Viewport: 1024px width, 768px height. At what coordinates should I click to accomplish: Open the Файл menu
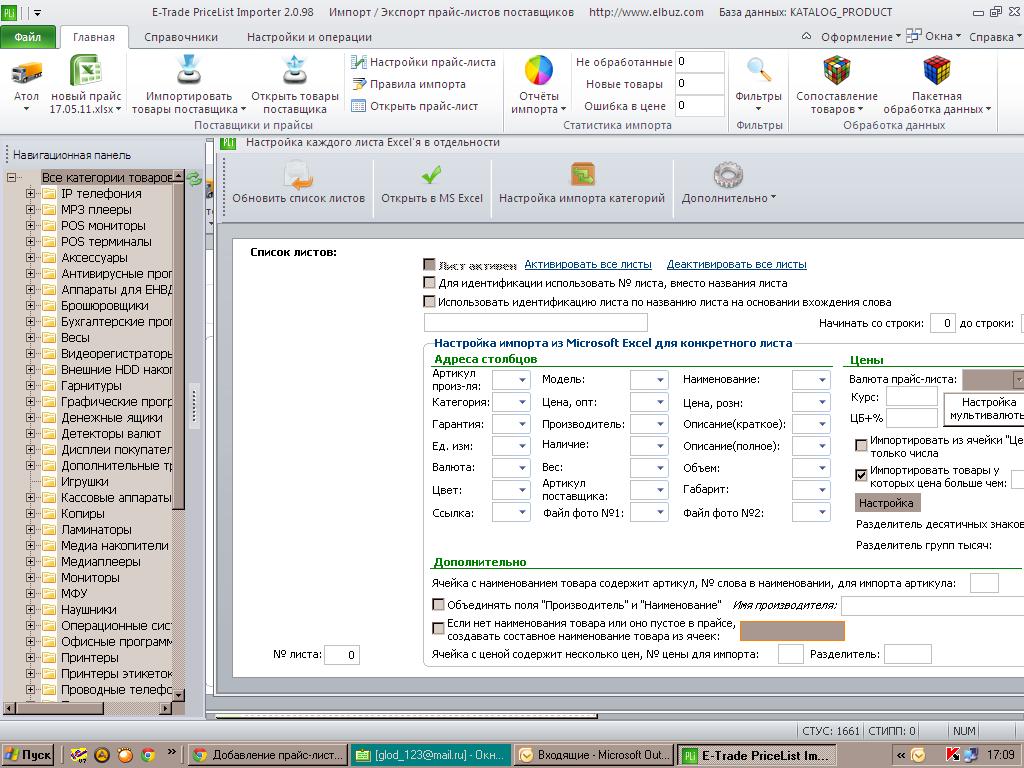[x=27, y=37]
